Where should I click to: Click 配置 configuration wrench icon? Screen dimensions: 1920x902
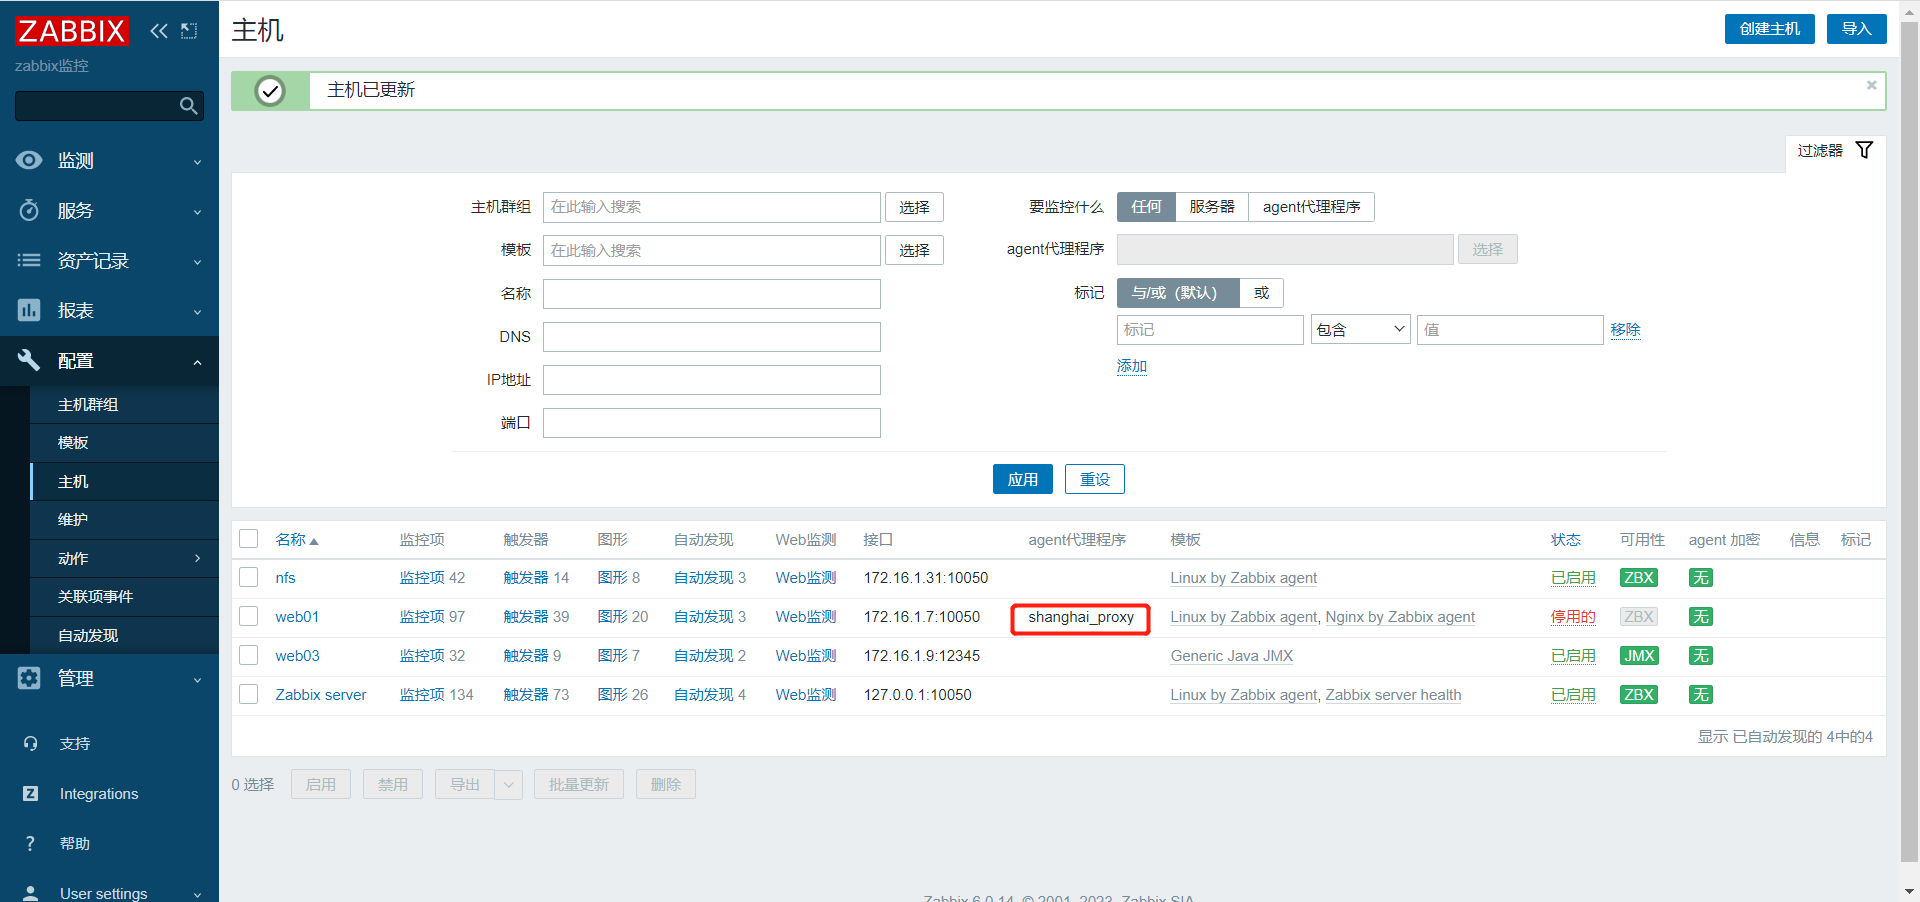29,360
